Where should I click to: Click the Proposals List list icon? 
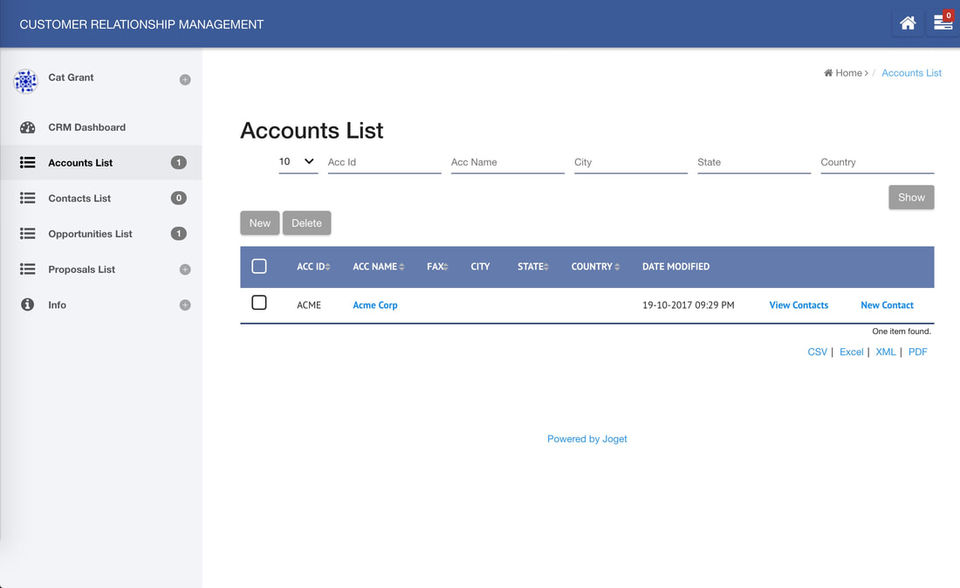point(28,269)
